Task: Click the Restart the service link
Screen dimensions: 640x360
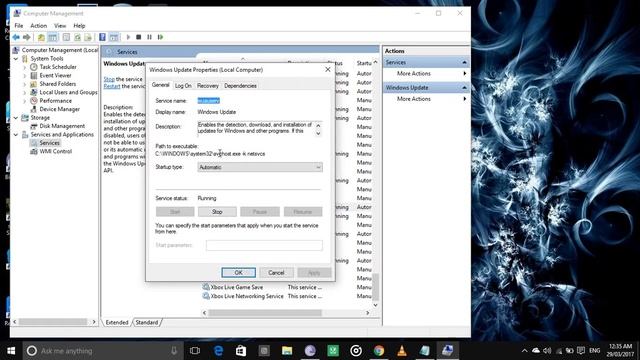Action: pos(112,87)
